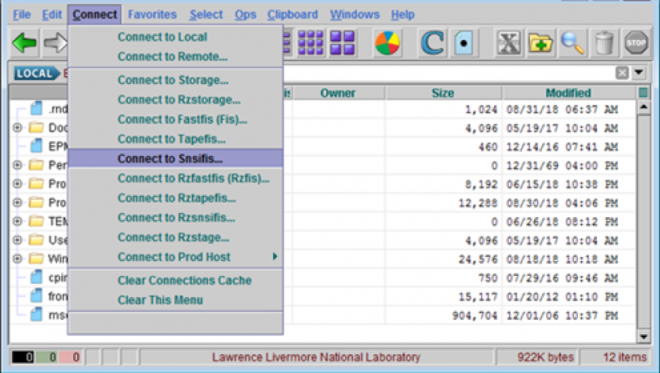
Task: Click the teal square column header icon
Action: coord(643,93)
